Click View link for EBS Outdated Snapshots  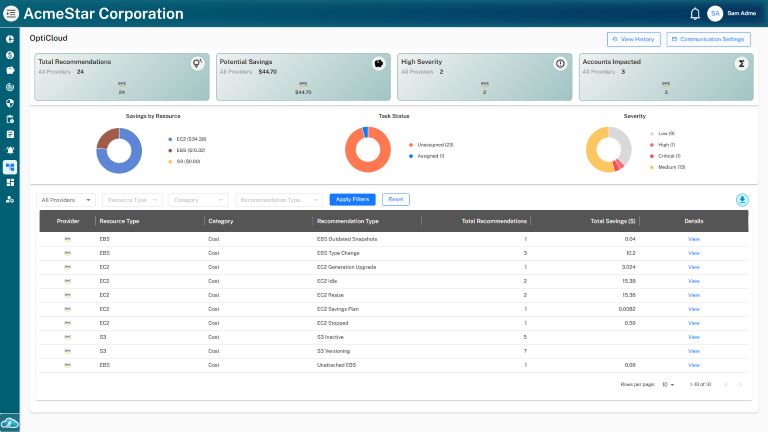click(x=693, y=239)
